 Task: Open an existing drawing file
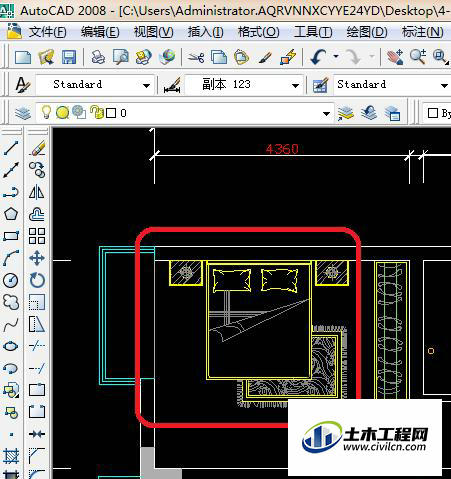coord(46,57)
